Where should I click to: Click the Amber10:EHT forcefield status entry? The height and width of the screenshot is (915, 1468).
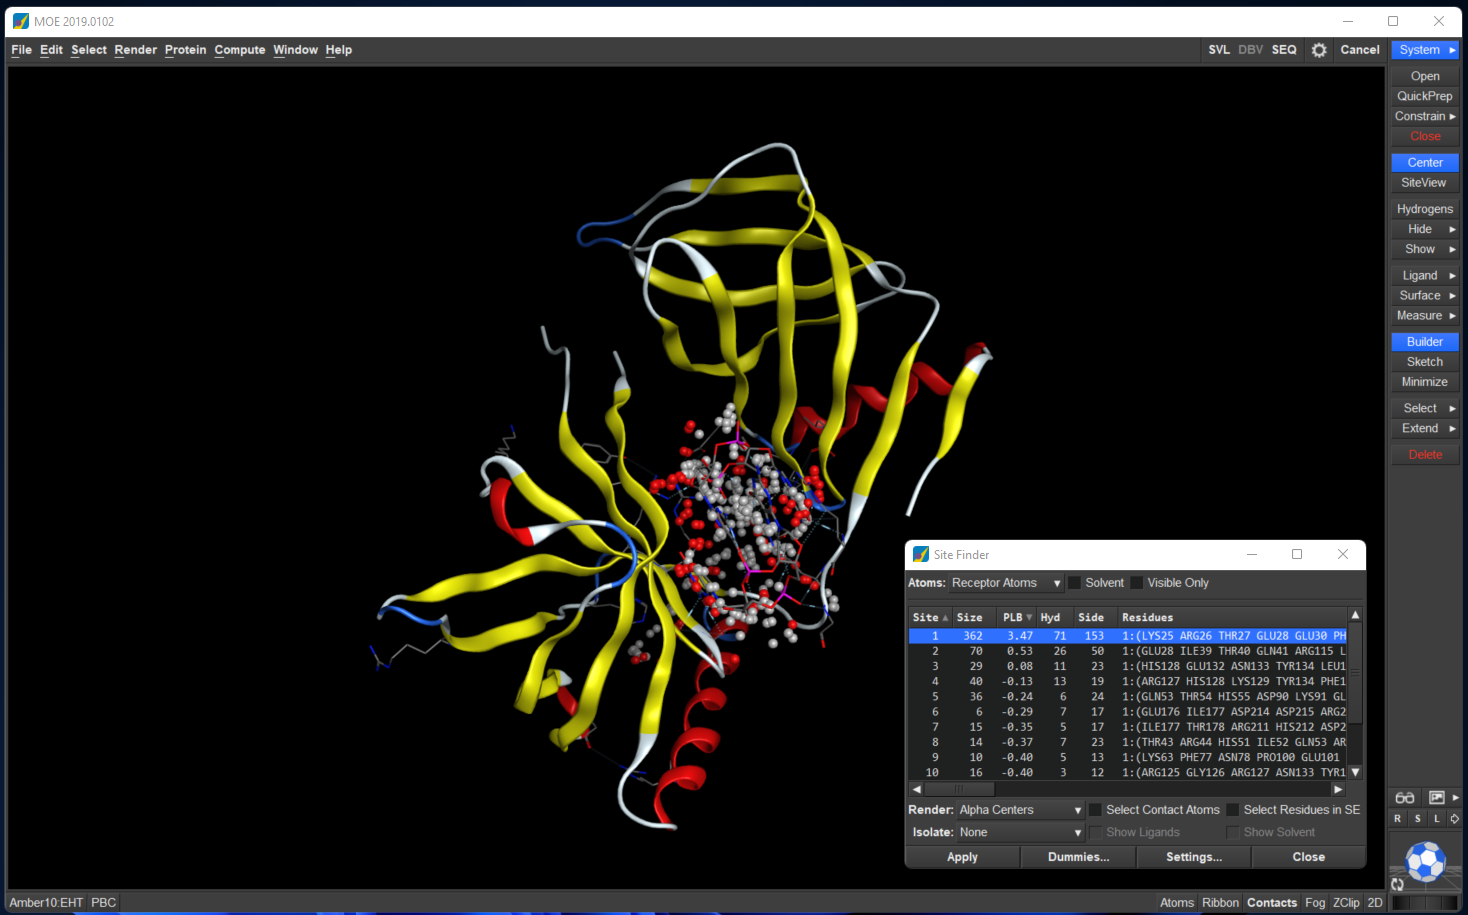pos(46,902)
